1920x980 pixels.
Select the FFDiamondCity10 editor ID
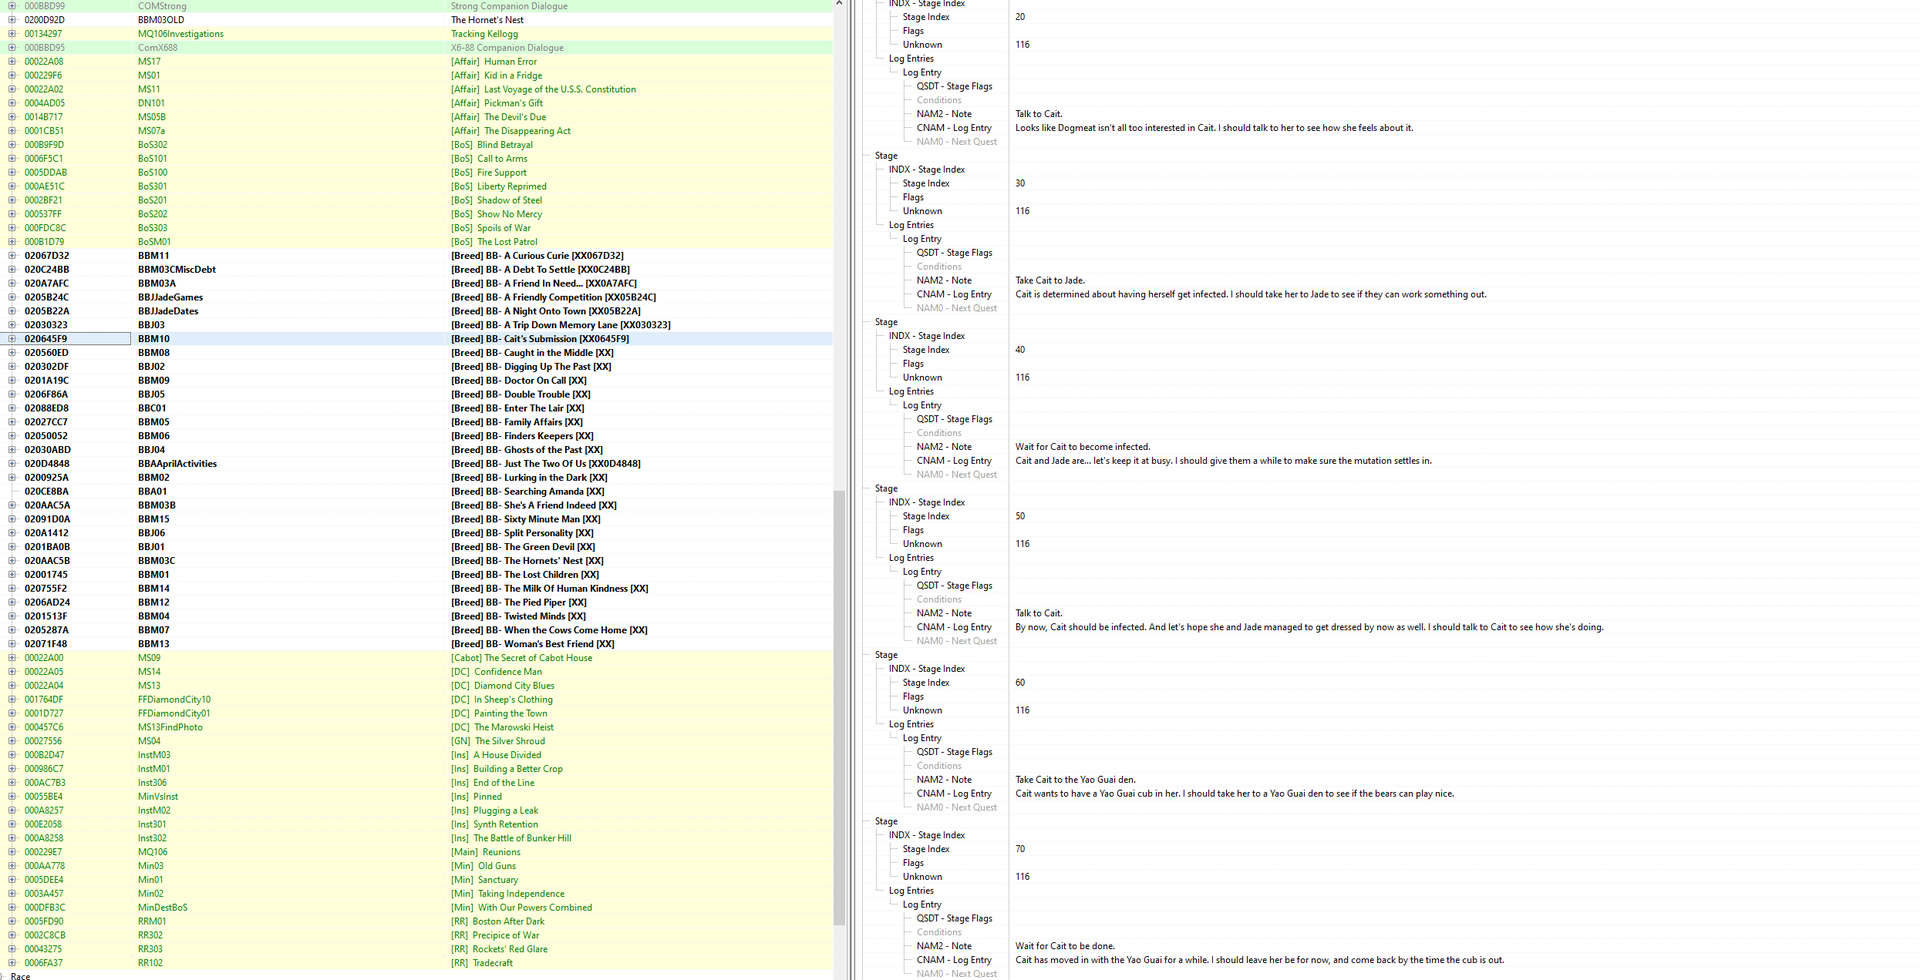[174, 700]
